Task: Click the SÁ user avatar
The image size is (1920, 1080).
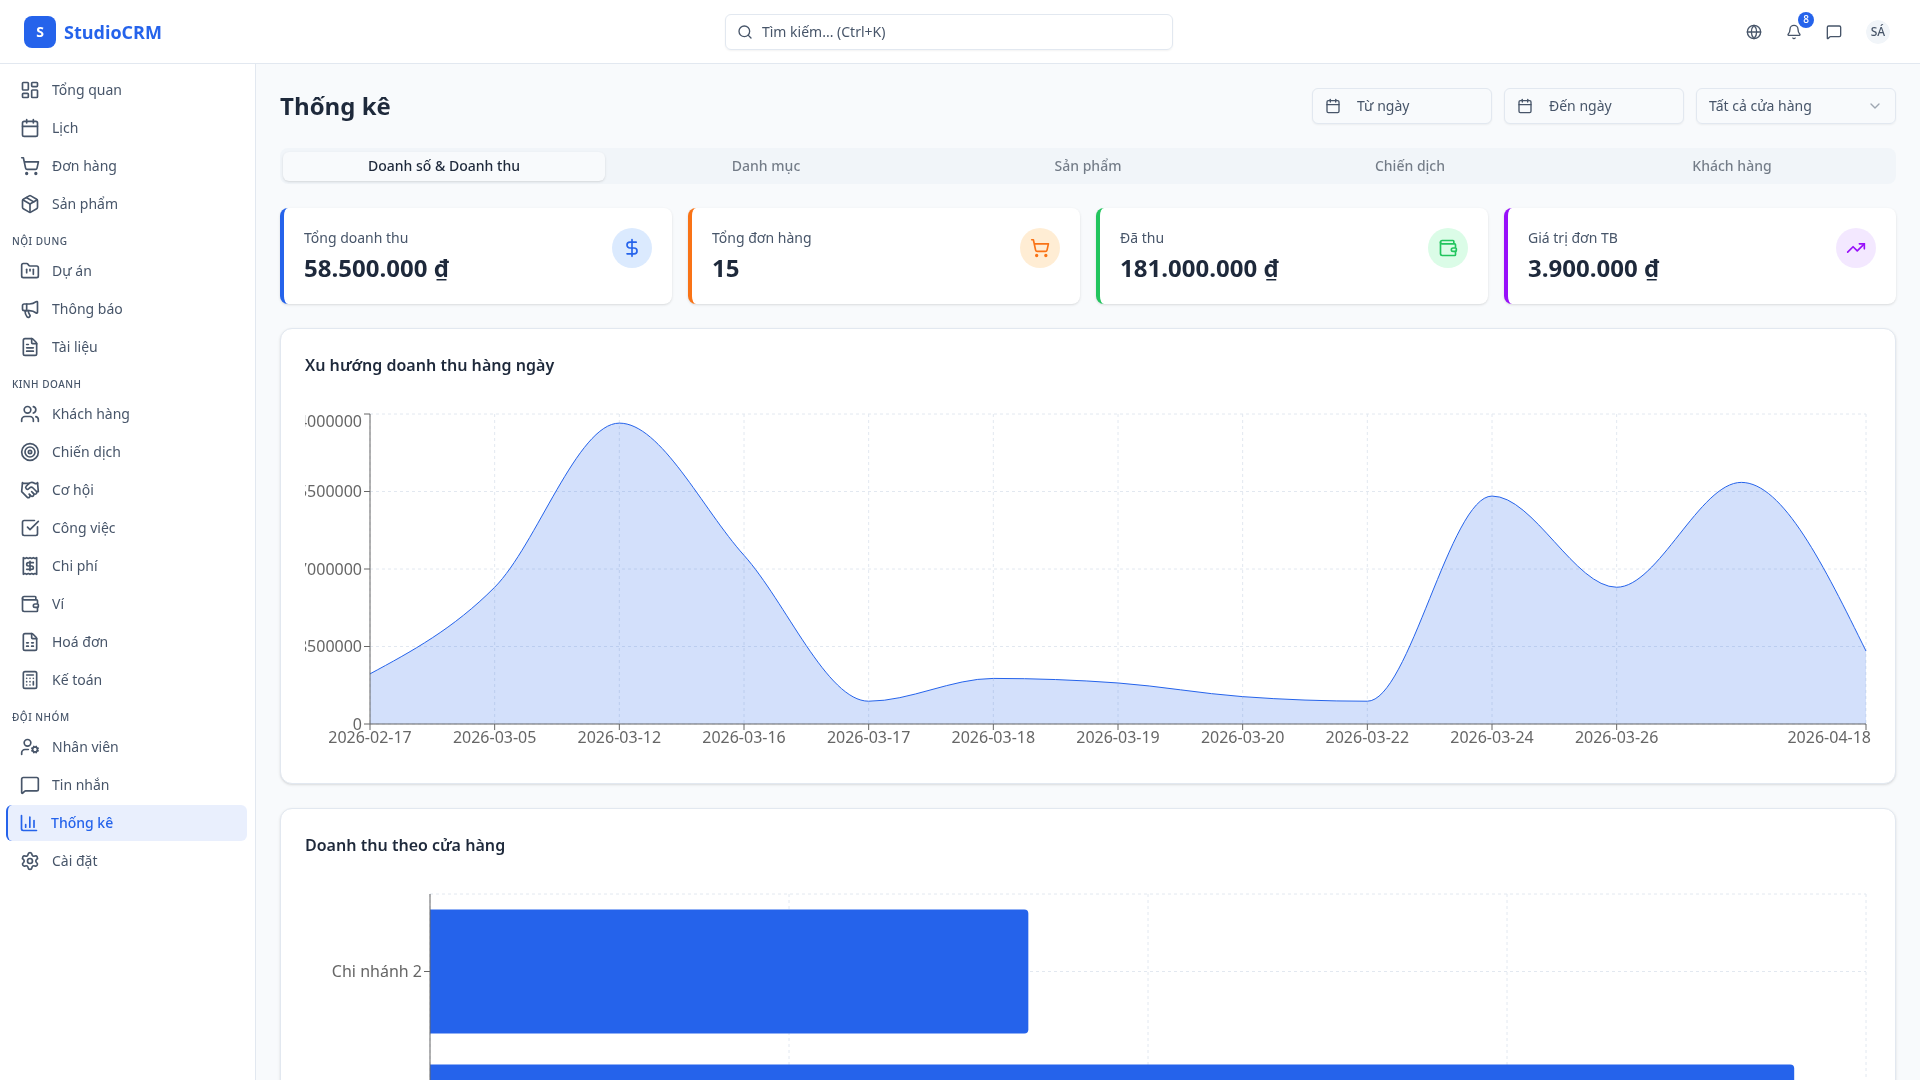Action: (x=1877, y=32)
